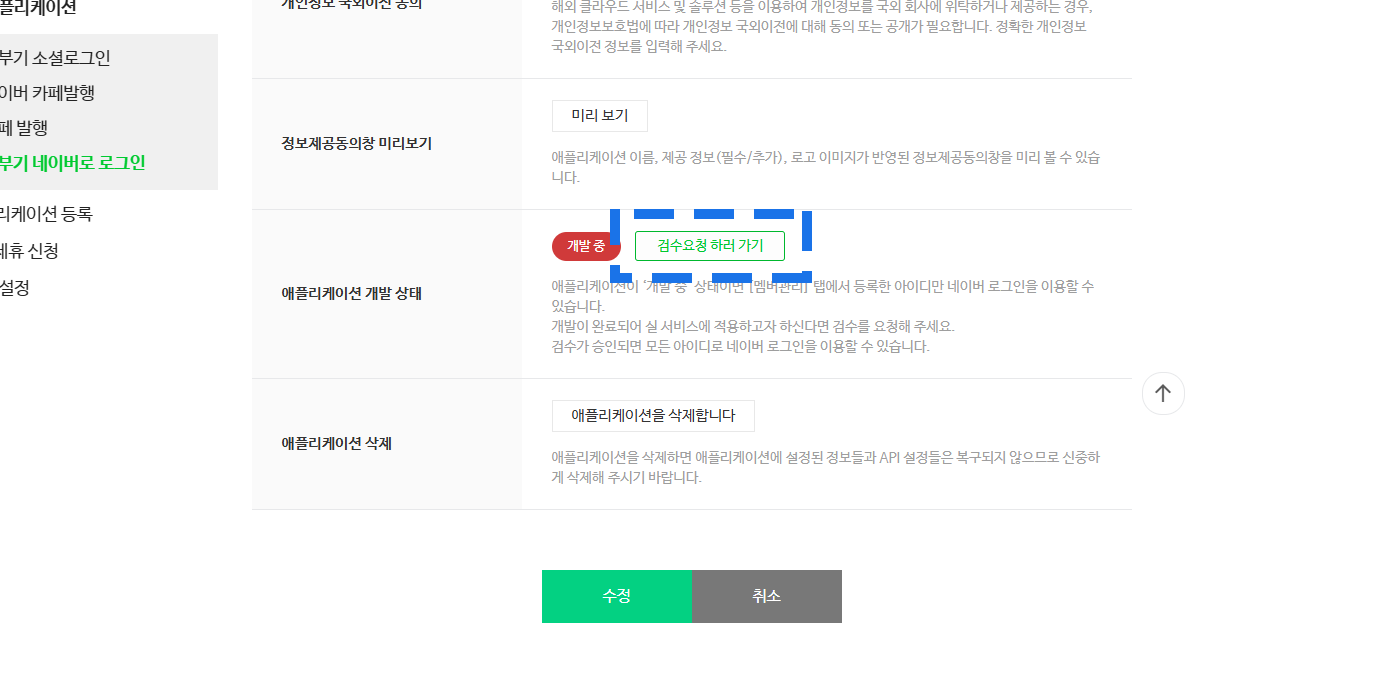1400x700 pixels.
Task: Click 애플리케이션 개발 상태 row label
Action: (x=352, y=294)
